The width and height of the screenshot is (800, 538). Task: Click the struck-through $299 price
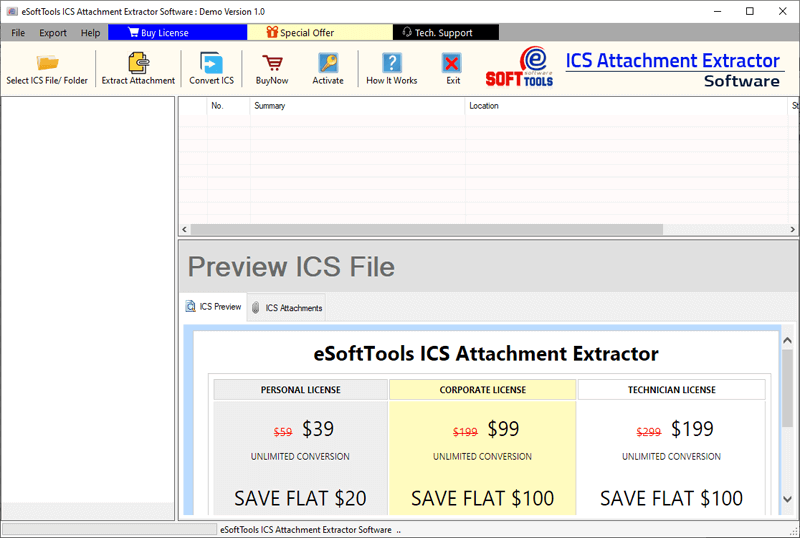[648, 432]
